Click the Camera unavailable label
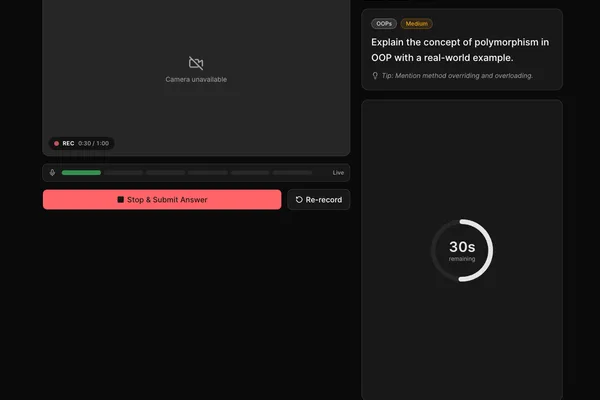 pos(196,80)
